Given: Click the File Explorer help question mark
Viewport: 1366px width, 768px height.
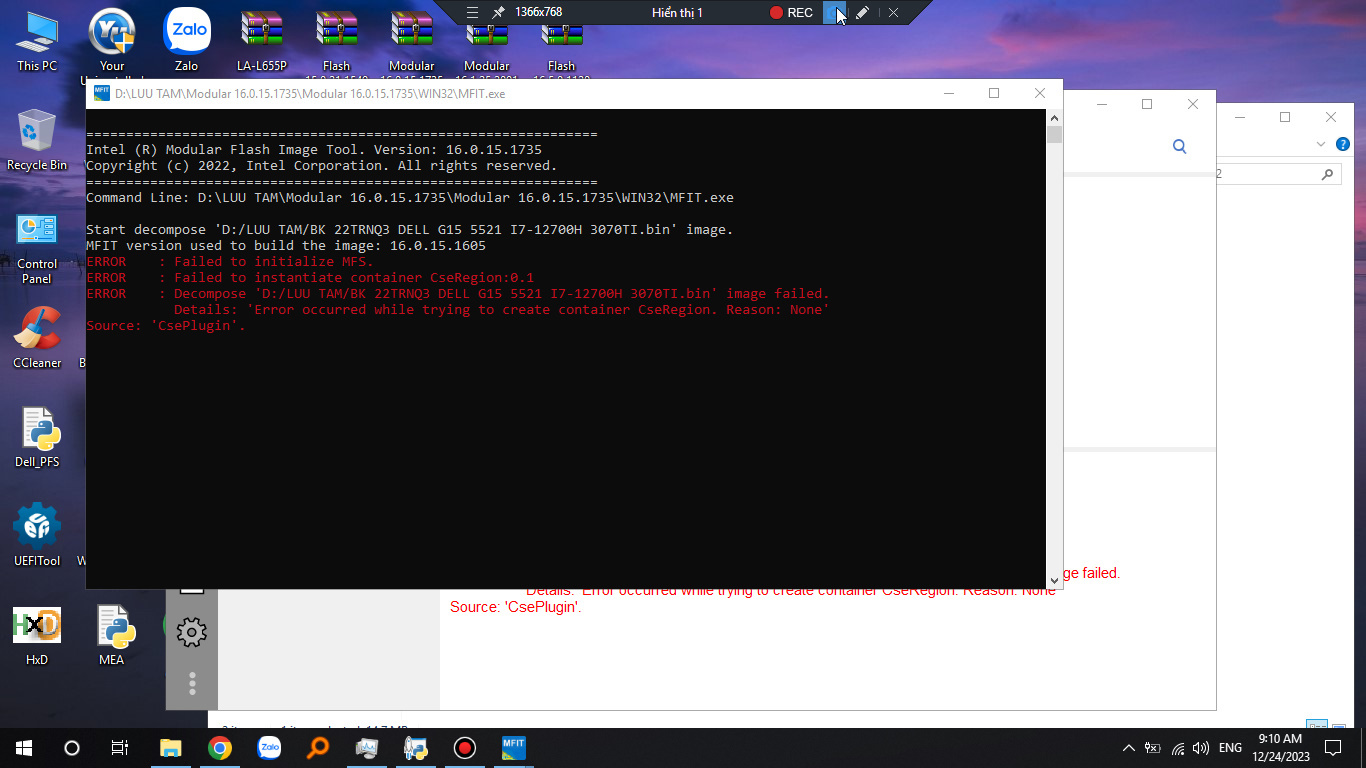Looking at the screenshot, I should tap(1342, 144).
